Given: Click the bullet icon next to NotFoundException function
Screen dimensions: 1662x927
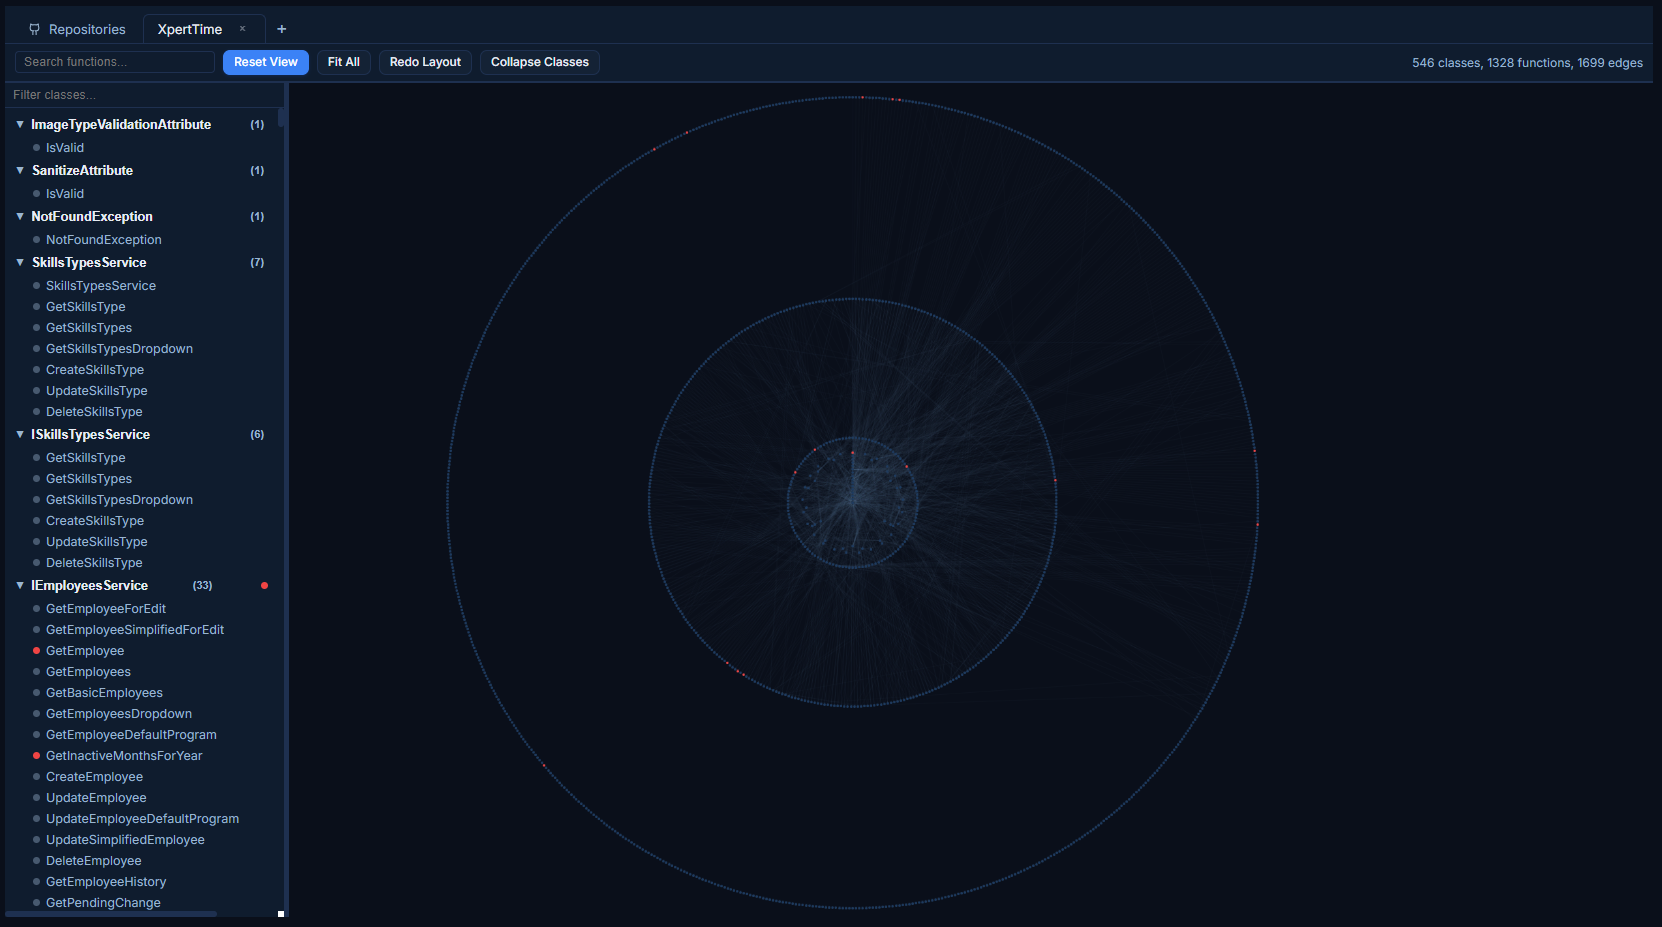Looking at the screenshot, I should 36,239.
